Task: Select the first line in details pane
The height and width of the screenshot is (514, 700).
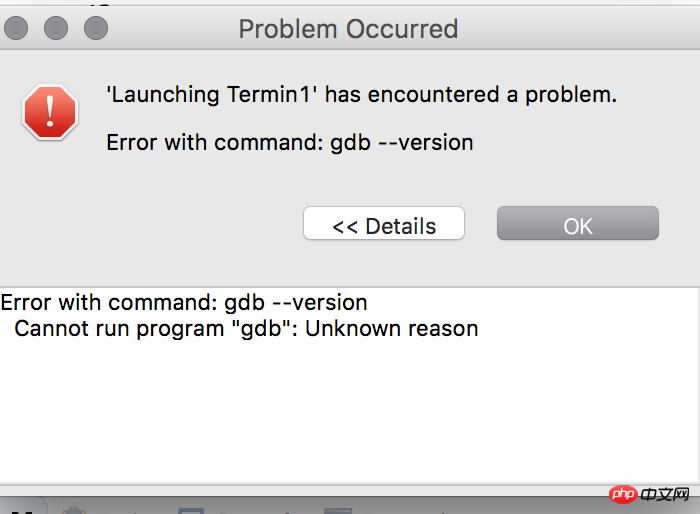Action: tap(184, 303)
